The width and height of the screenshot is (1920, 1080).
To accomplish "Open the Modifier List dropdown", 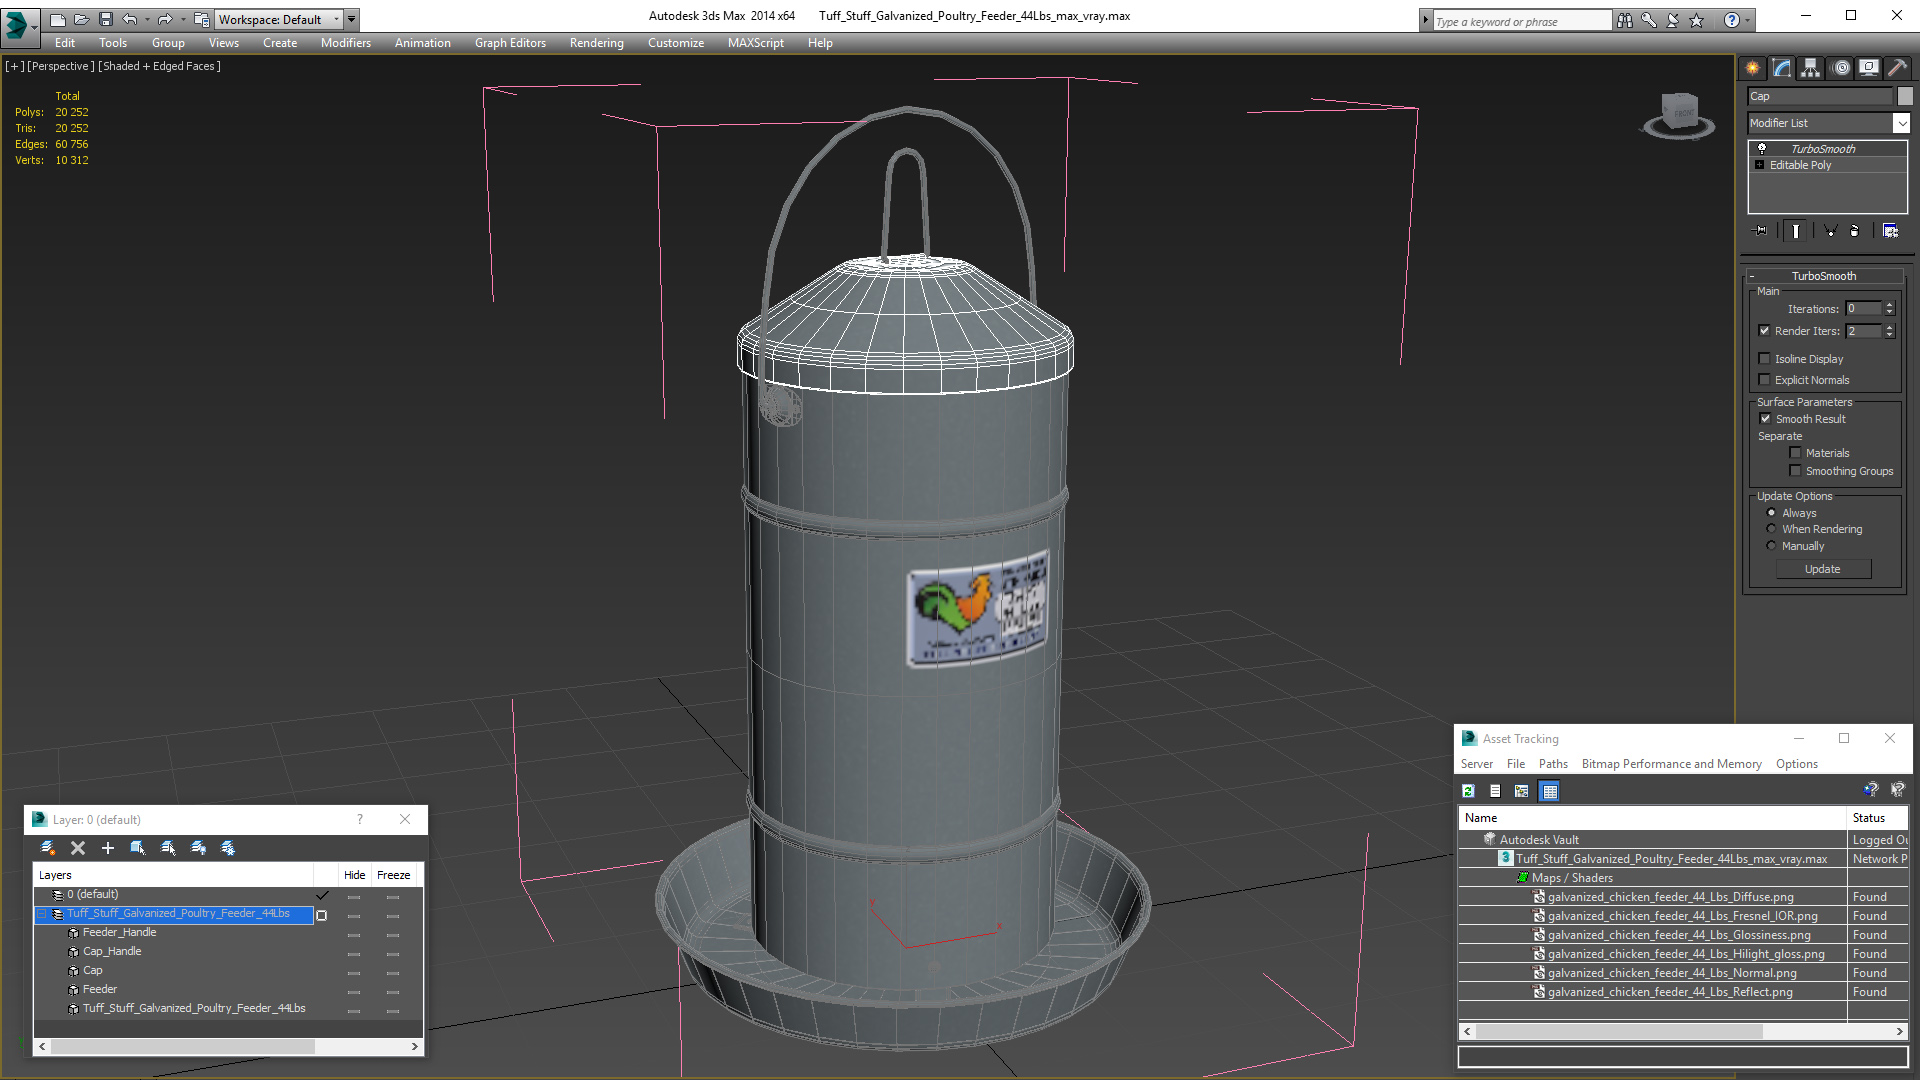I will coord(1901,123).
